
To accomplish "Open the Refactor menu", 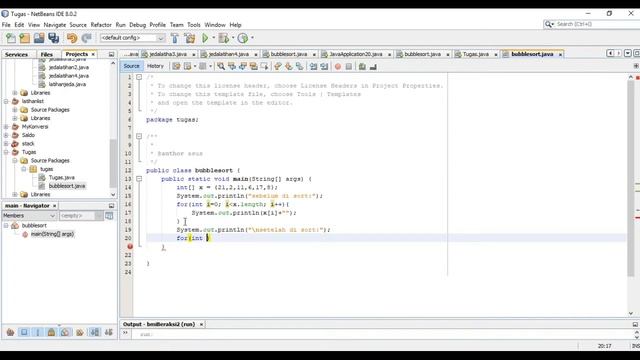I will (101, 25).
